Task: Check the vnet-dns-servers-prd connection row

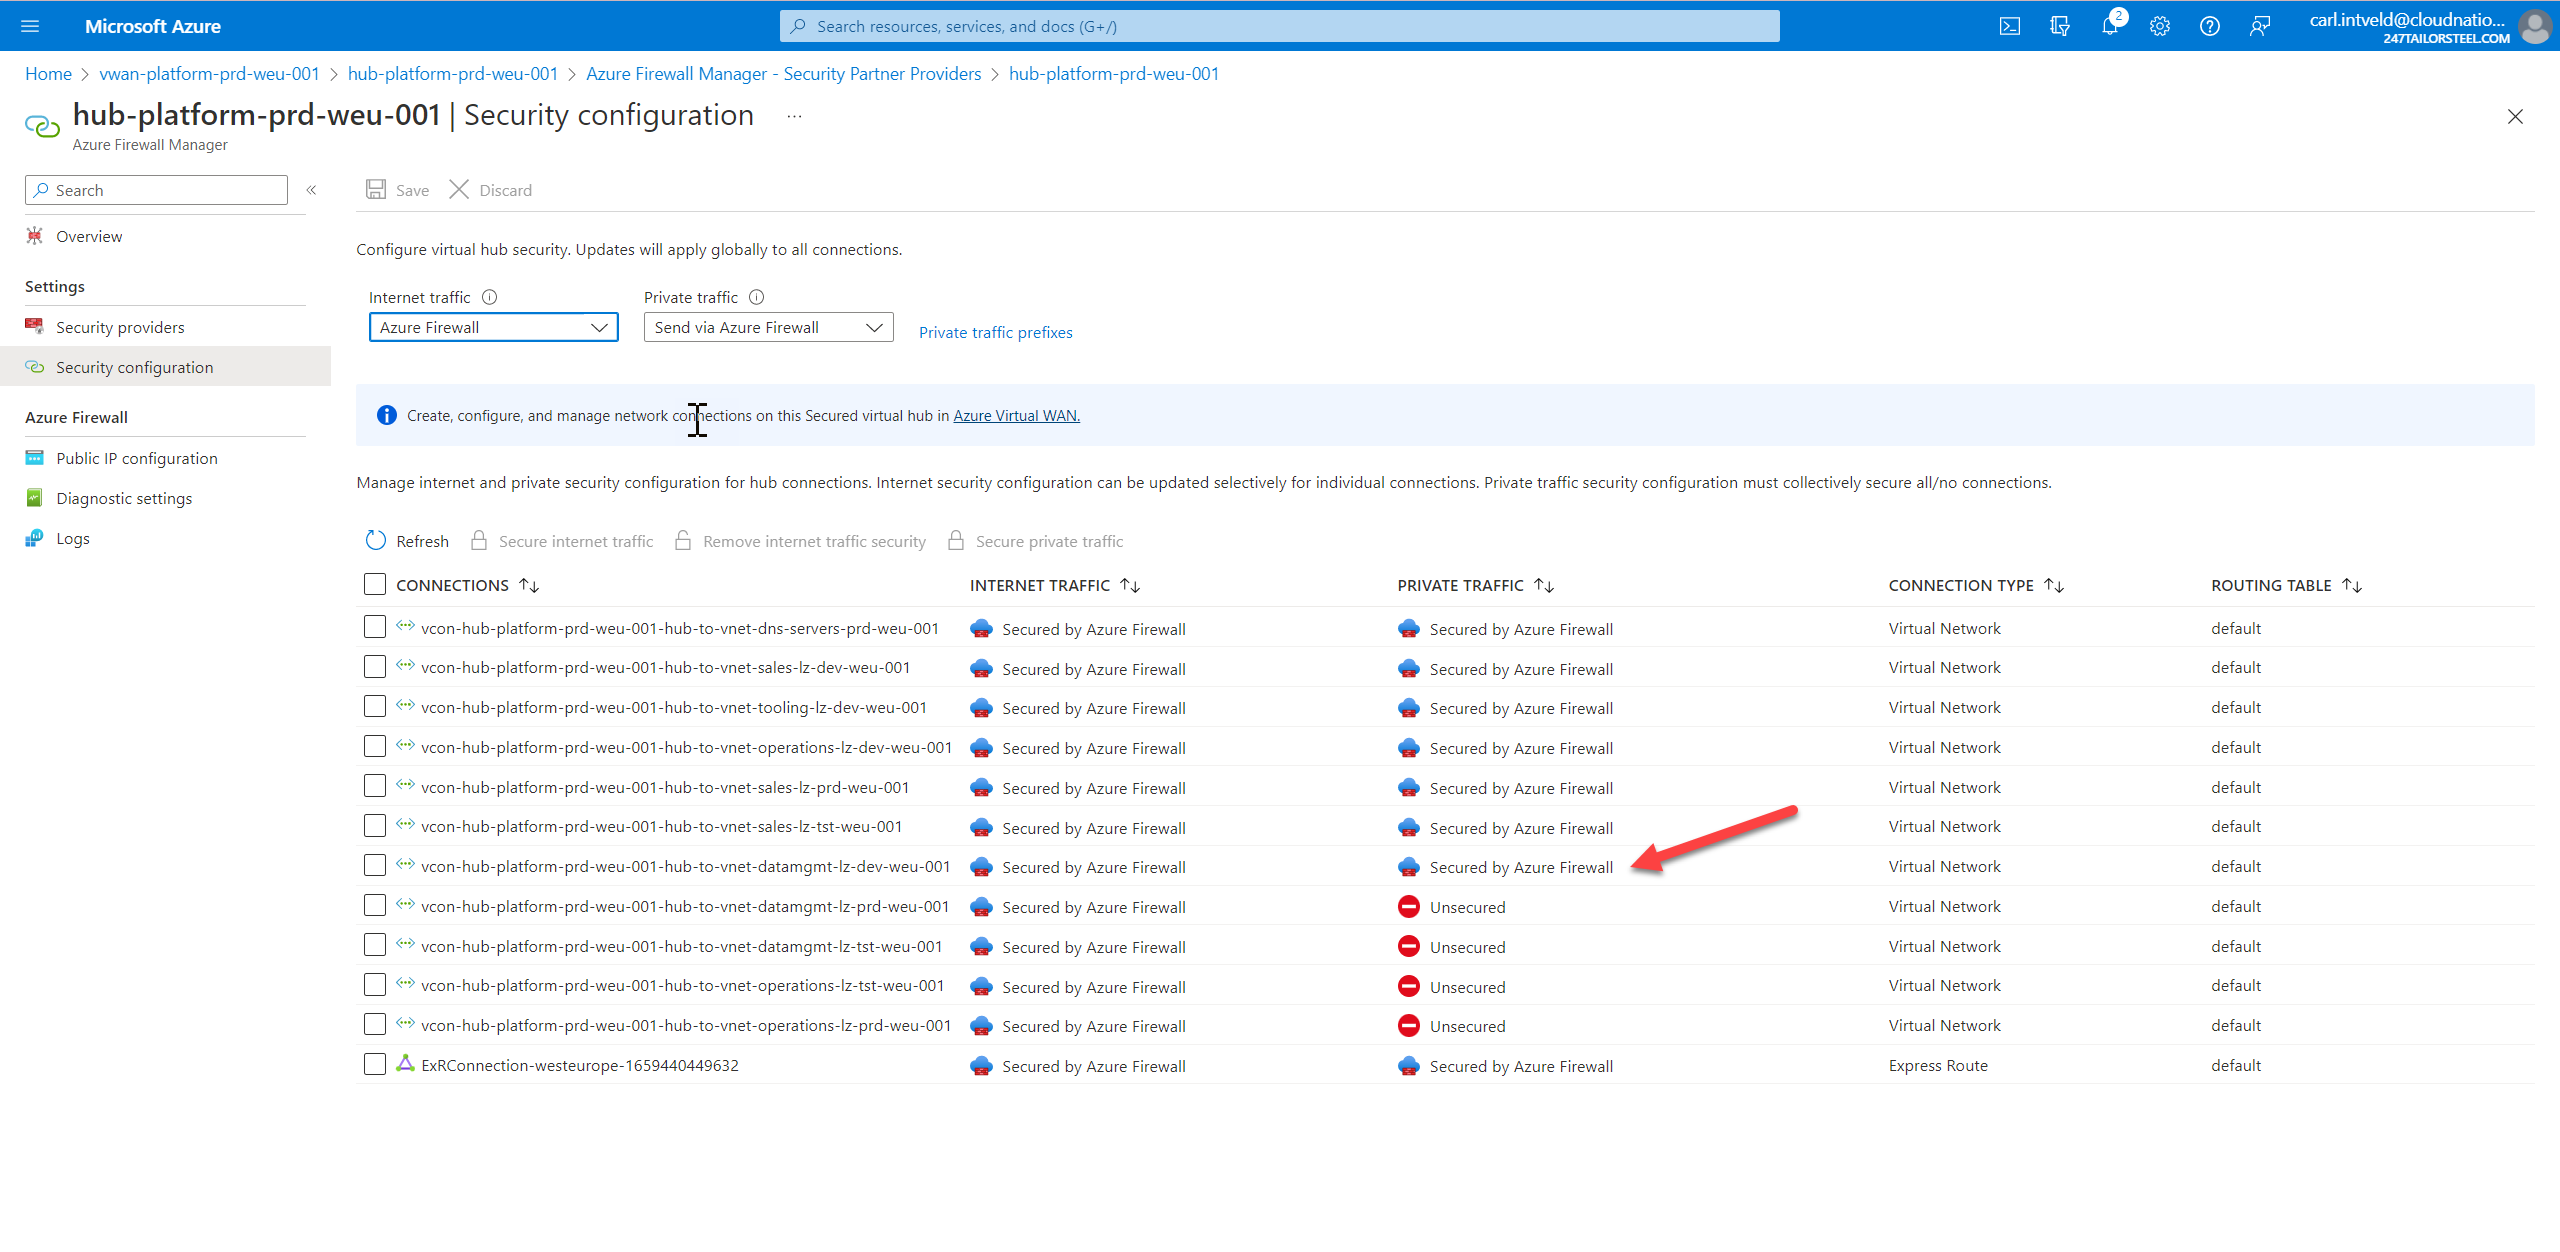Action: (x=374, y=627)
